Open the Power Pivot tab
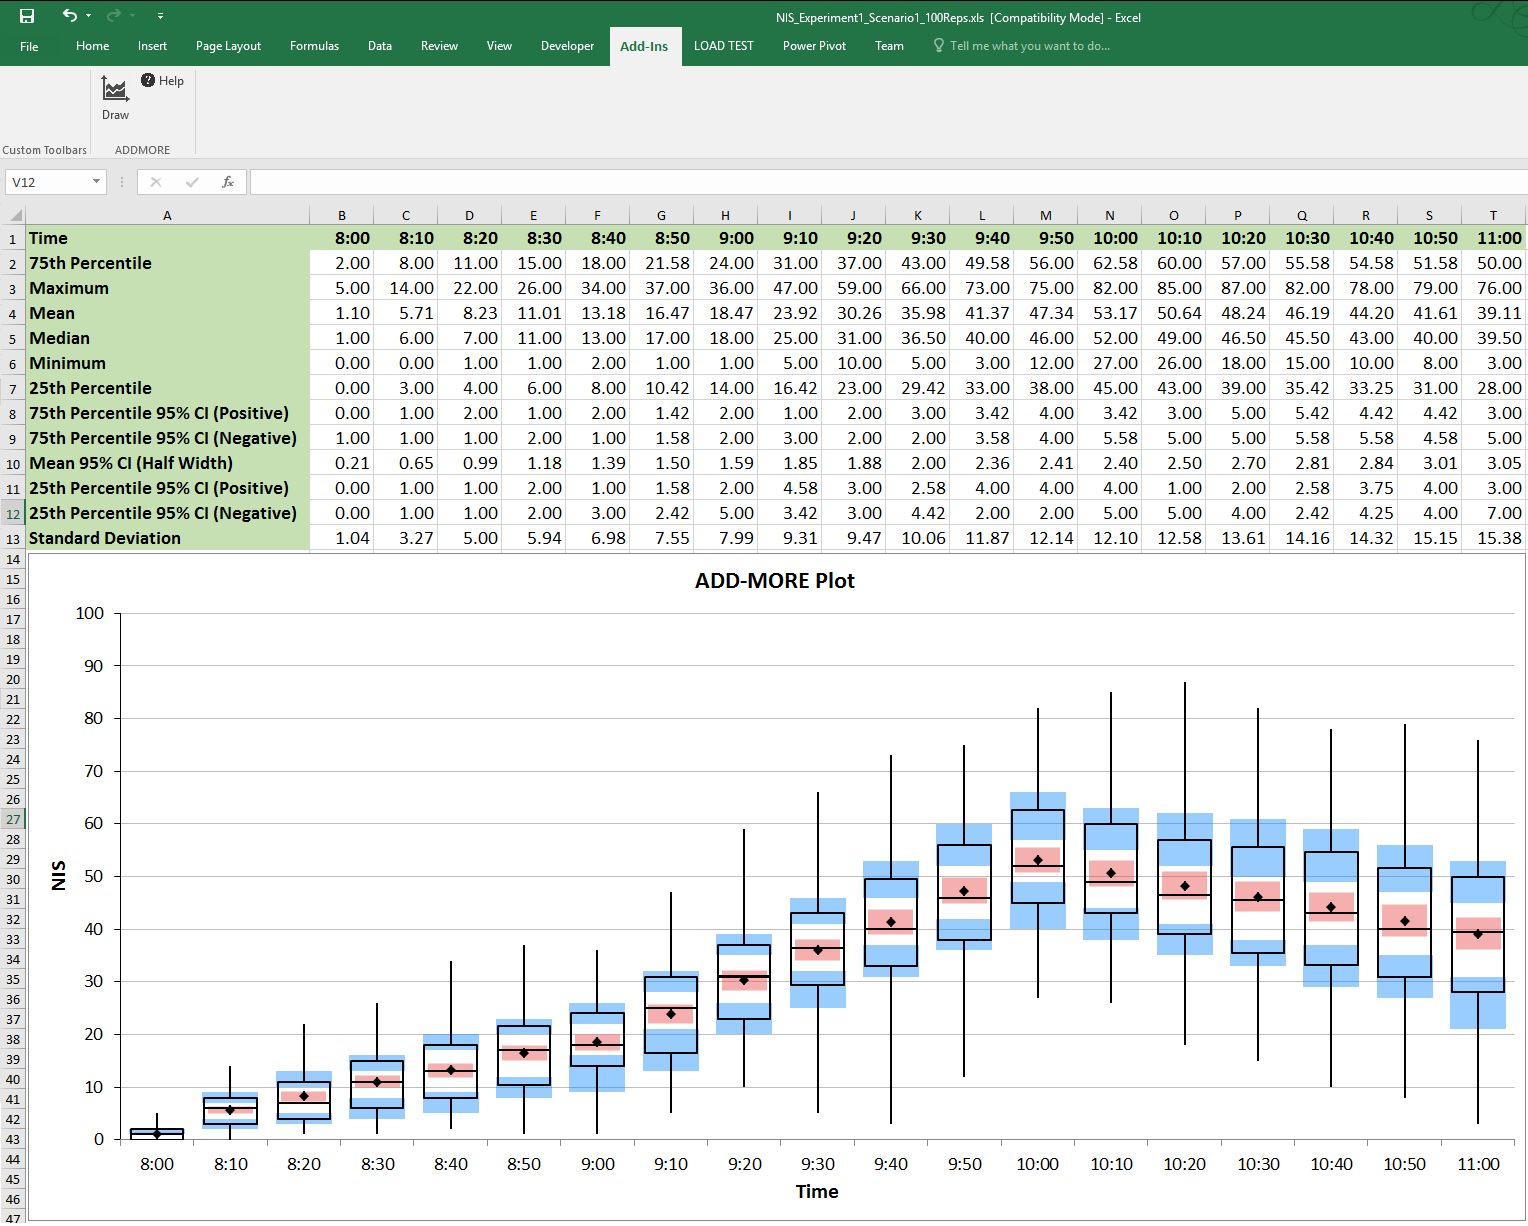1528x1226 pixels. (x=814, y=46)
